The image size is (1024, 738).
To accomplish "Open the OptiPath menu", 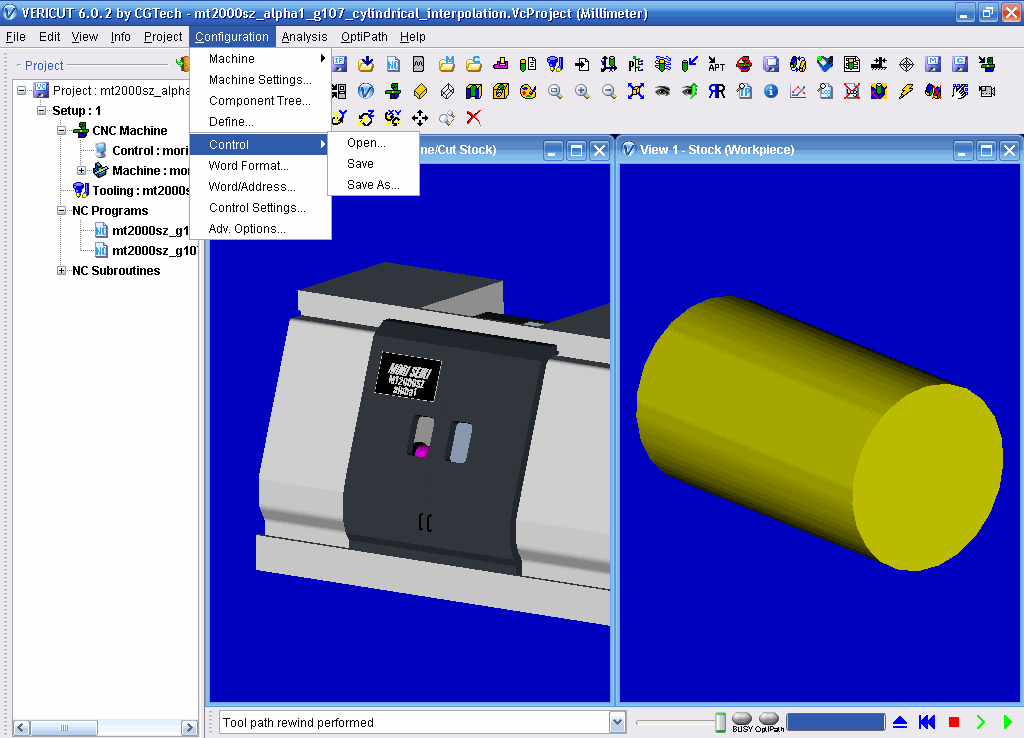I will click(364, 37).
